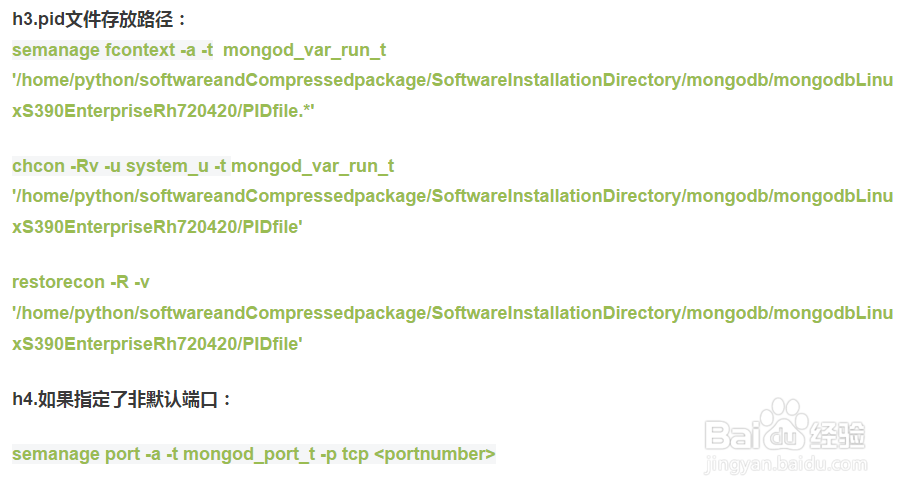Click the "h3.pid文件存放路径" heading

pyautogui.click(x=100, y=20)
